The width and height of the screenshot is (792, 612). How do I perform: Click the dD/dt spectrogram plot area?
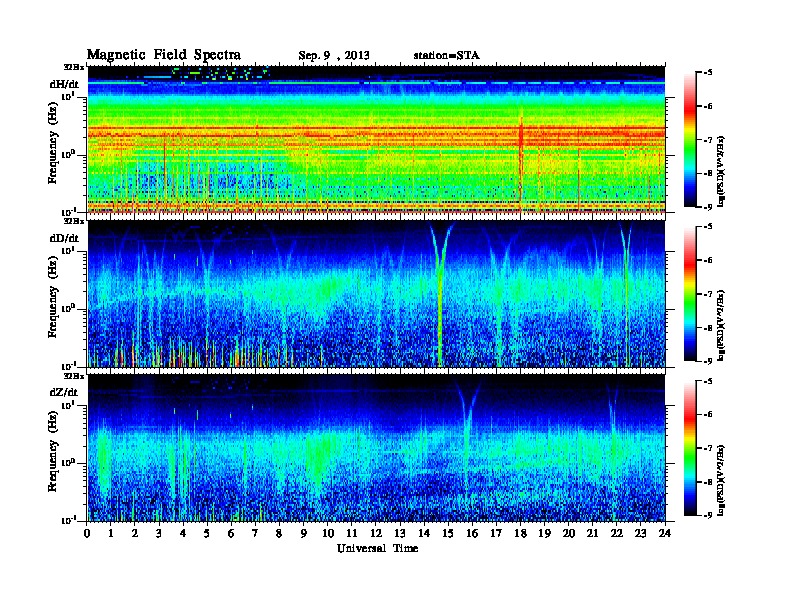coord(376,294)
